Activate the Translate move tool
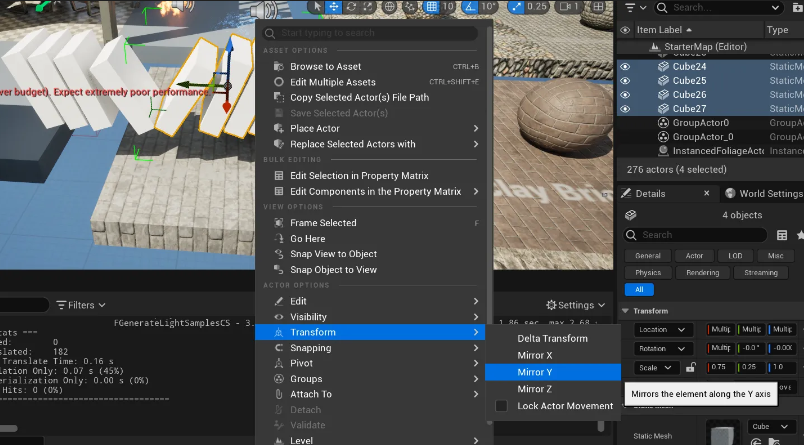 click(334, 7)
